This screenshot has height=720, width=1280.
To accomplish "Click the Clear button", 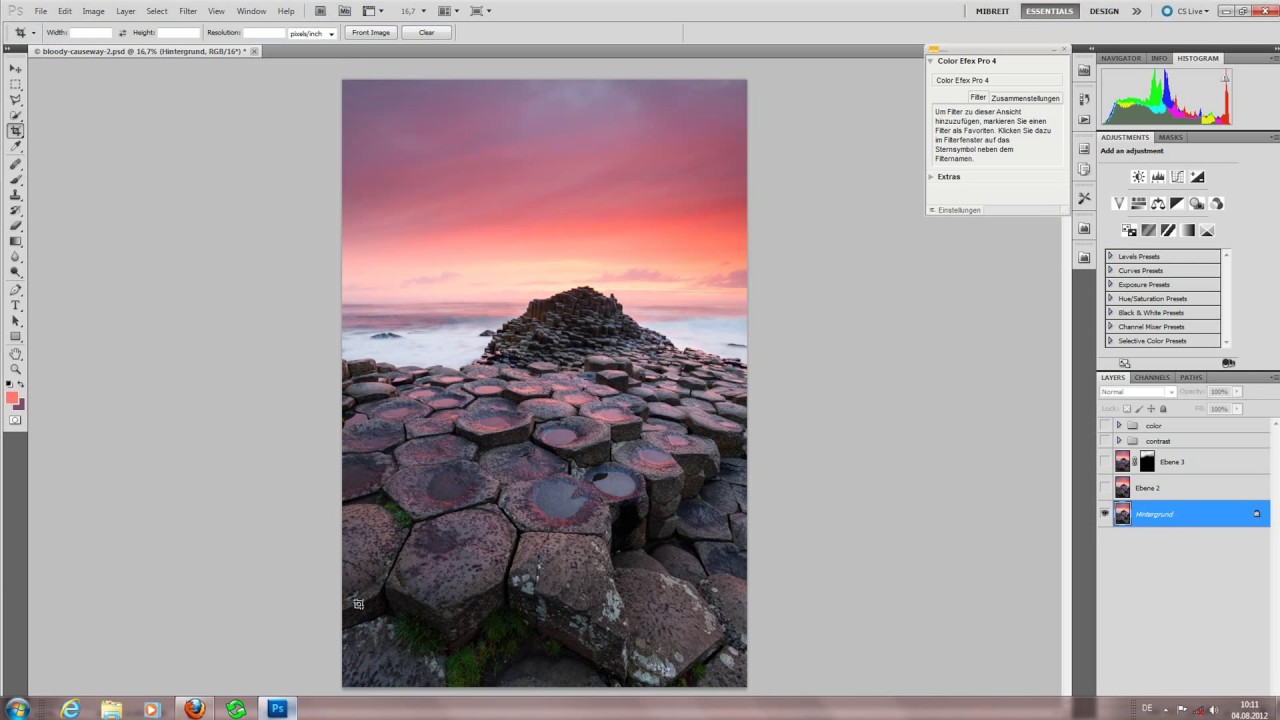I will (x=427, y=33).
